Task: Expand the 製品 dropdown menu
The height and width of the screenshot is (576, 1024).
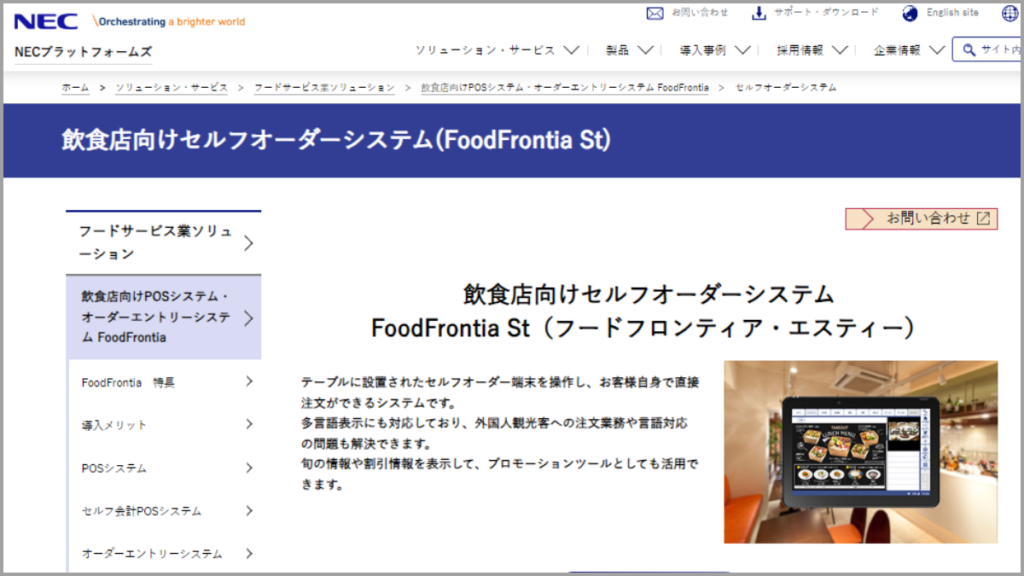Action: click(x=629, y=49)
